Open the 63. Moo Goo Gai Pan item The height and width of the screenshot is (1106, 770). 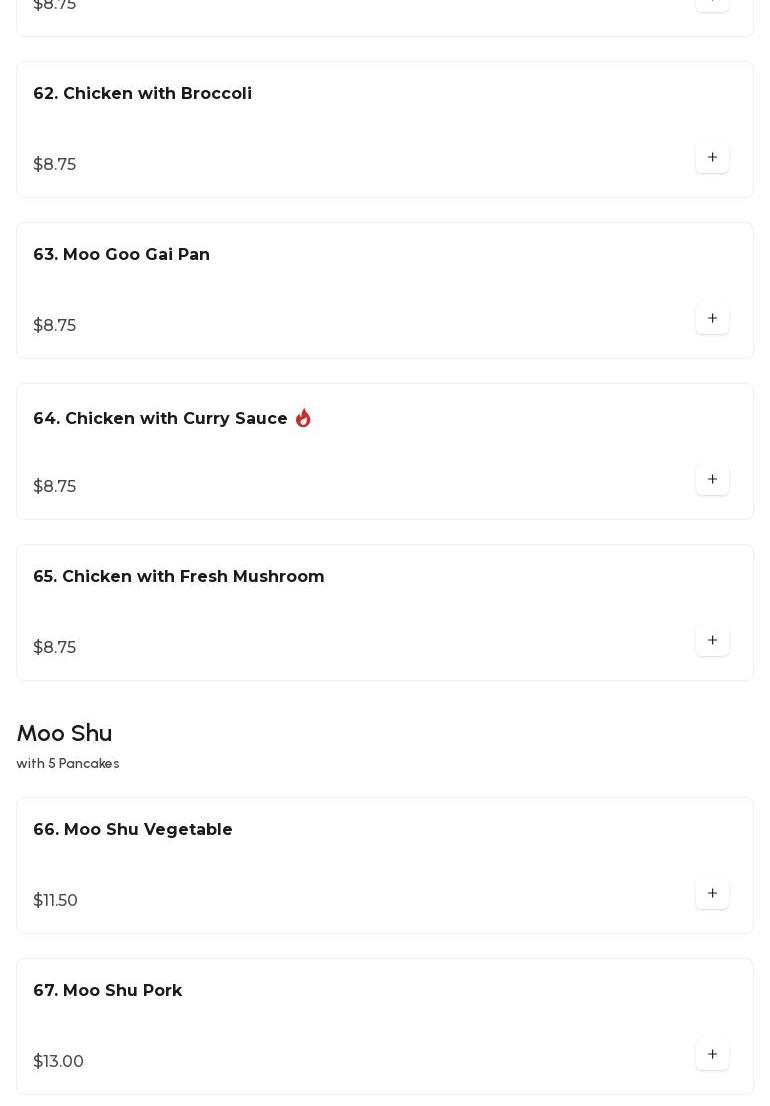pos(385,291)
